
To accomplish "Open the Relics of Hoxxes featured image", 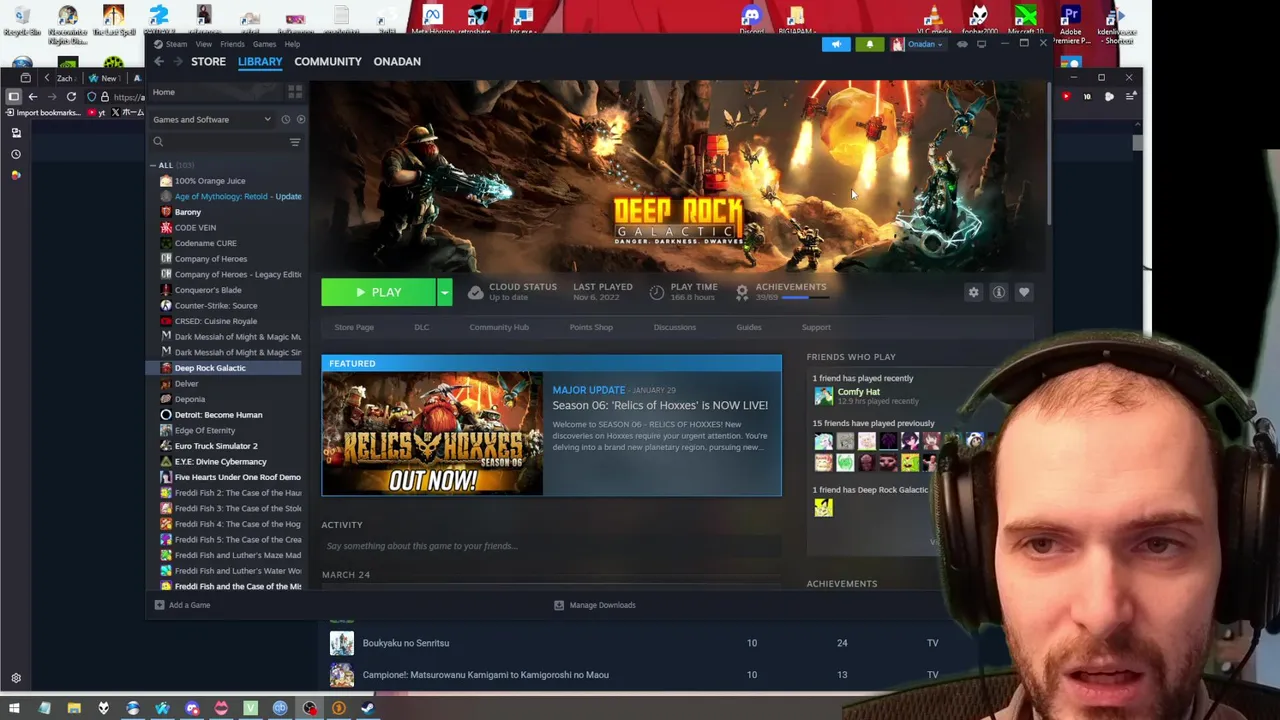I will pos(432,433).
